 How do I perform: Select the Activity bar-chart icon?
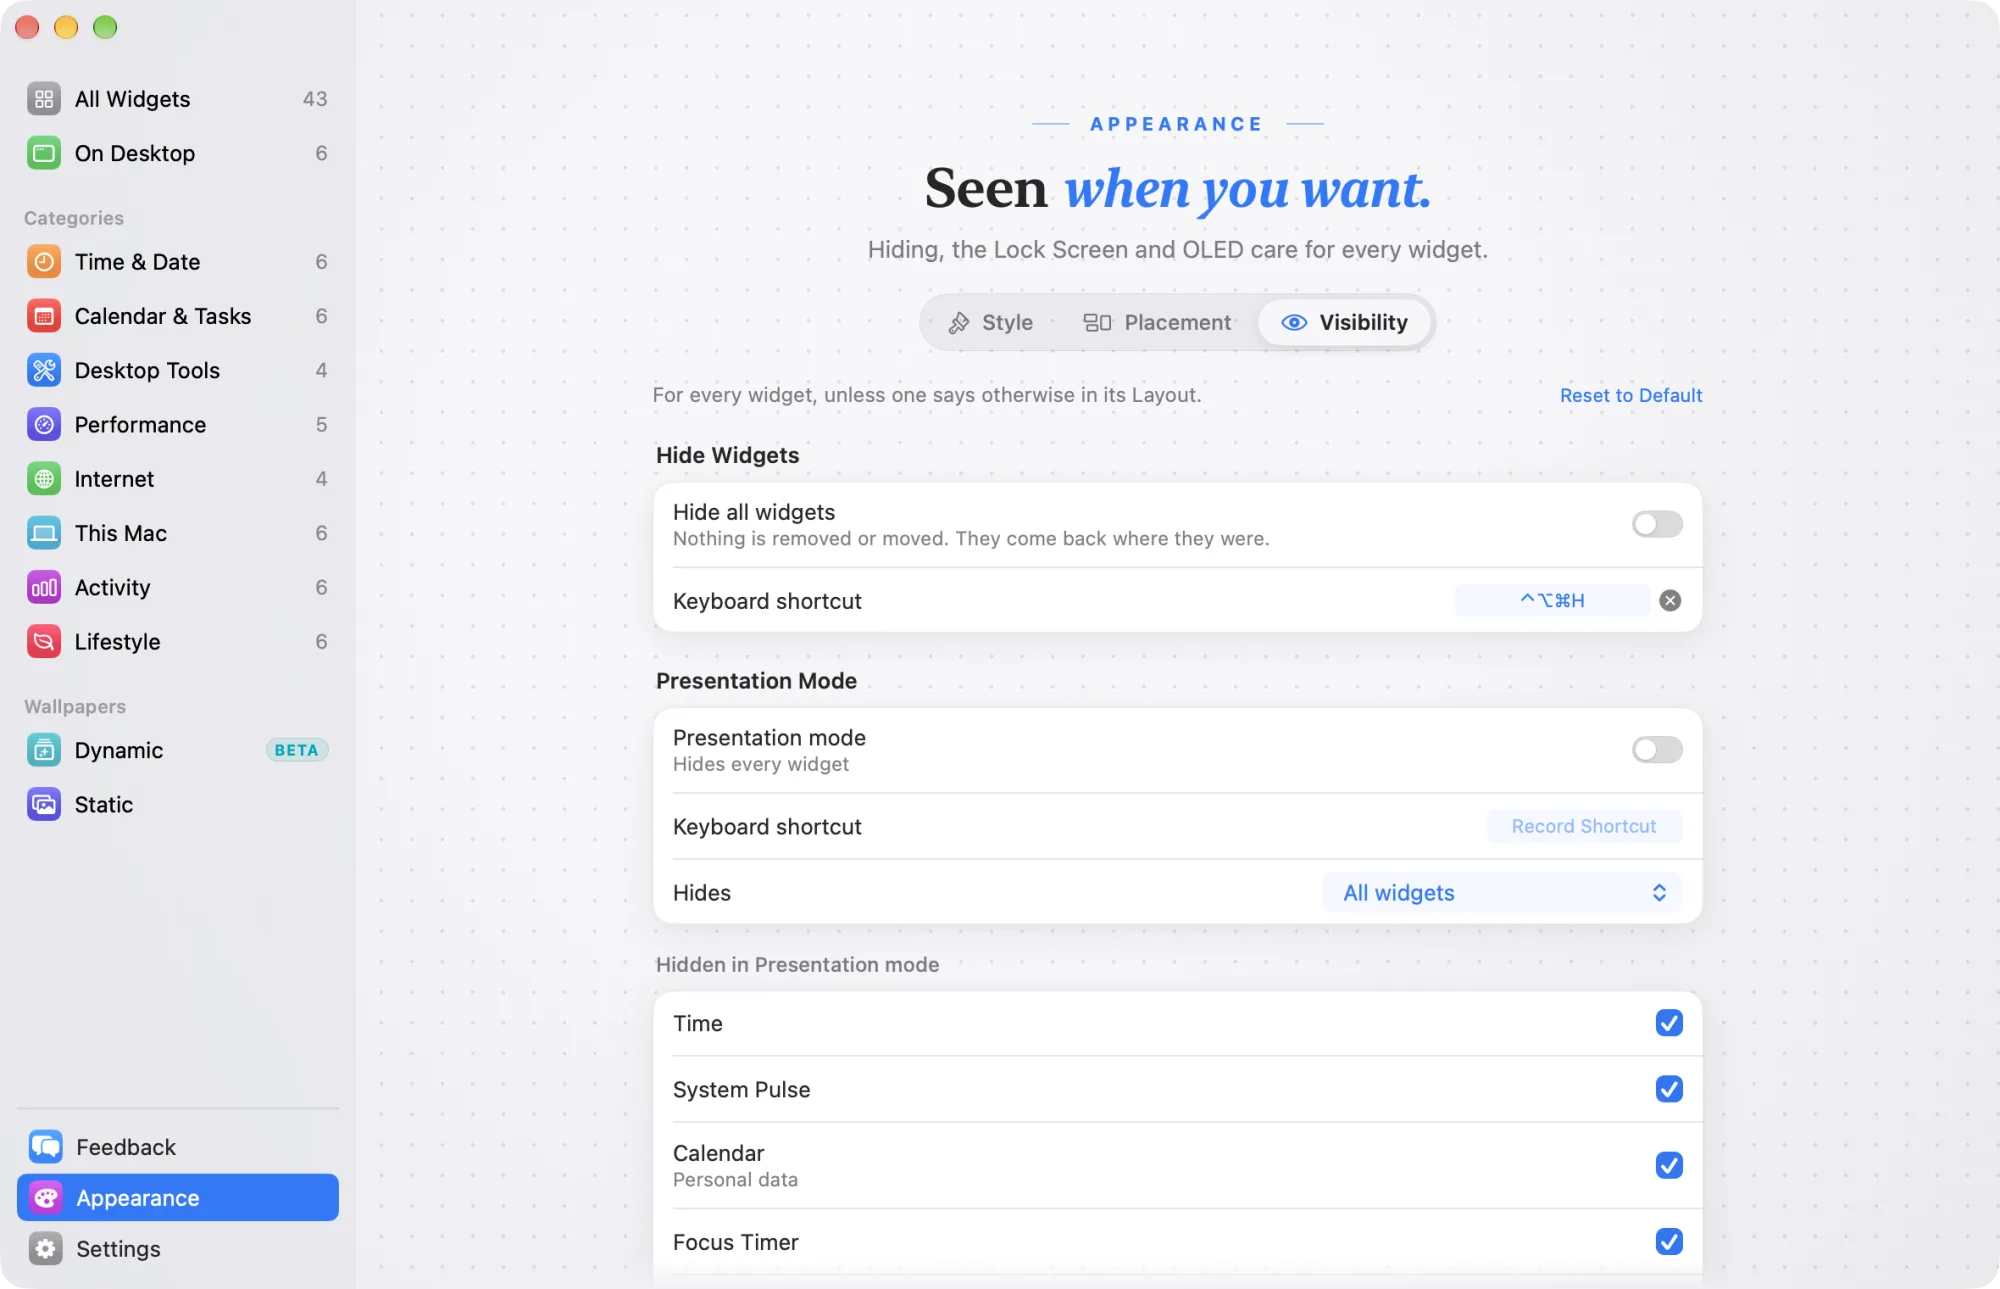pos(44,588)
